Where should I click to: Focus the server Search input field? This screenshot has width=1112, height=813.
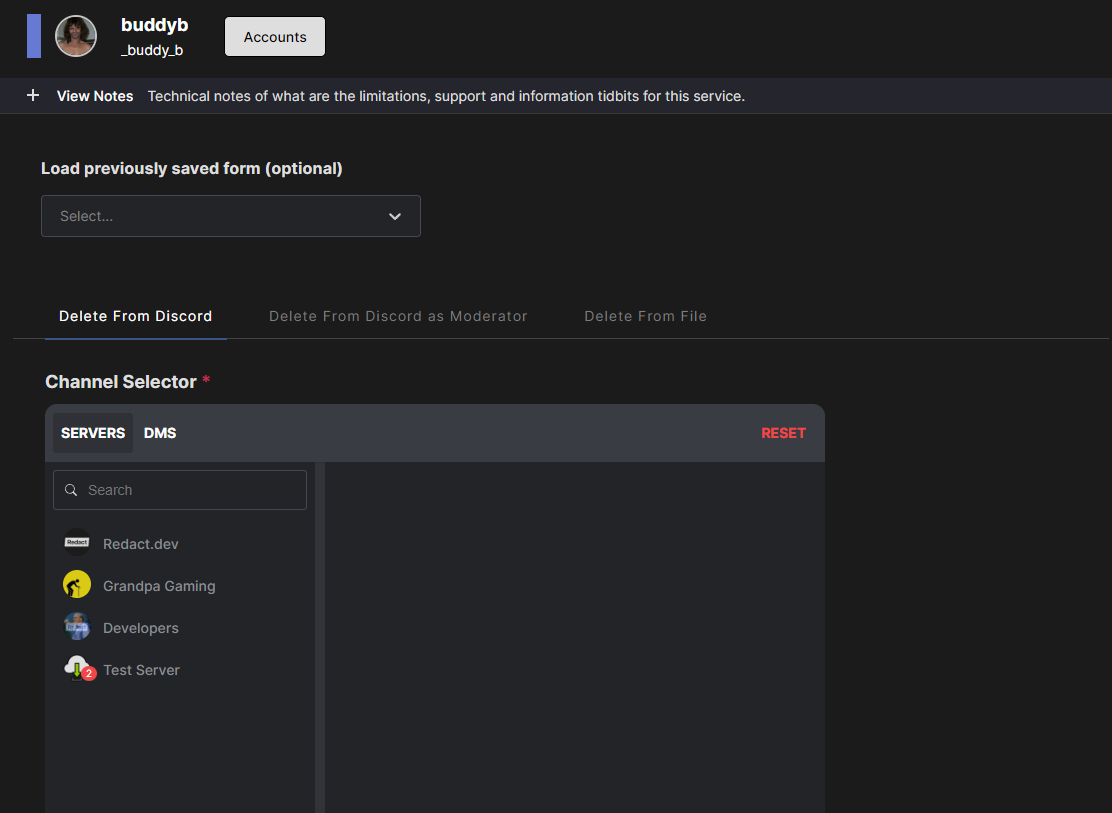tap(180, 490)
